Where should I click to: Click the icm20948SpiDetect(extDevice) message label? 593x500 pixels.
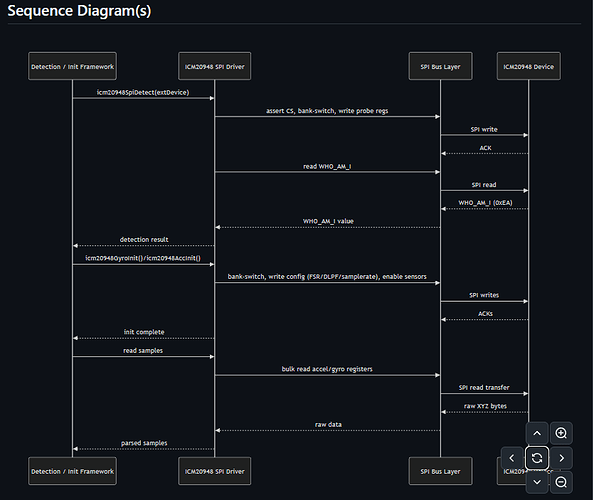point(143,92)
